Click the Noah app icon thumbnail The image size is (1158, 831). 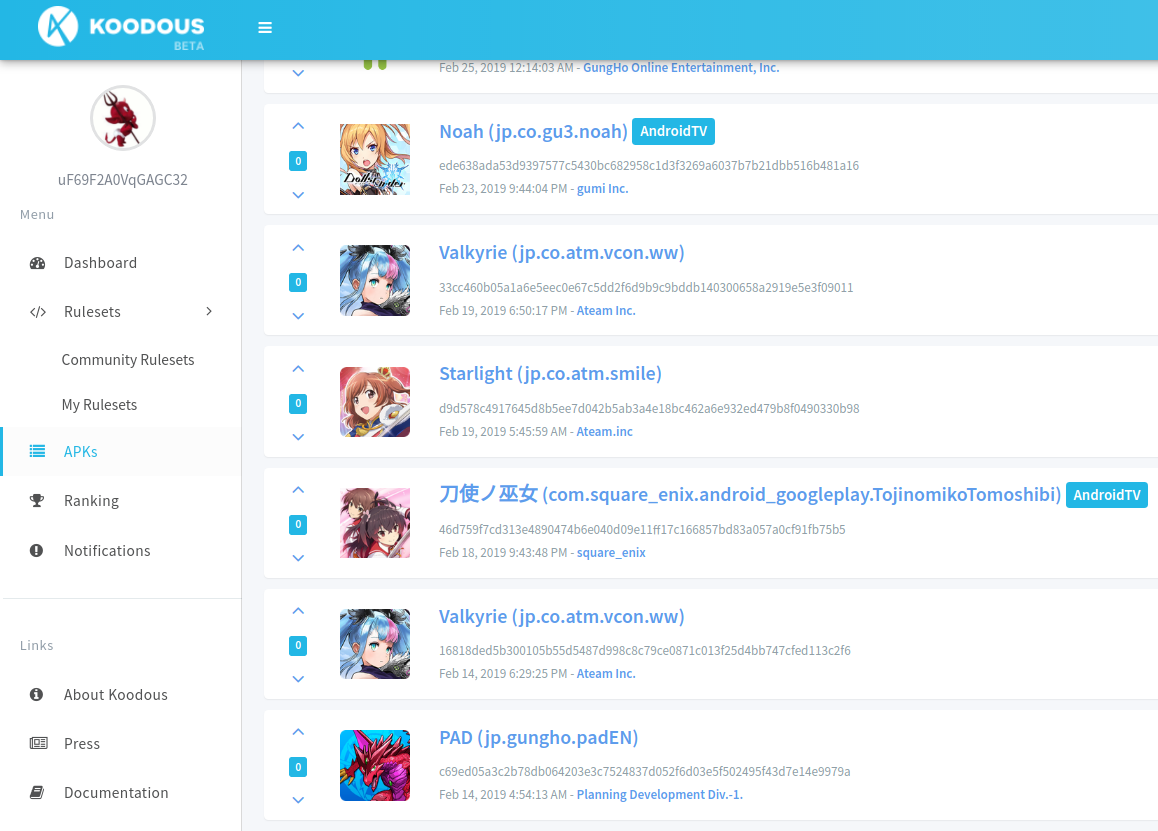(374, 160)
